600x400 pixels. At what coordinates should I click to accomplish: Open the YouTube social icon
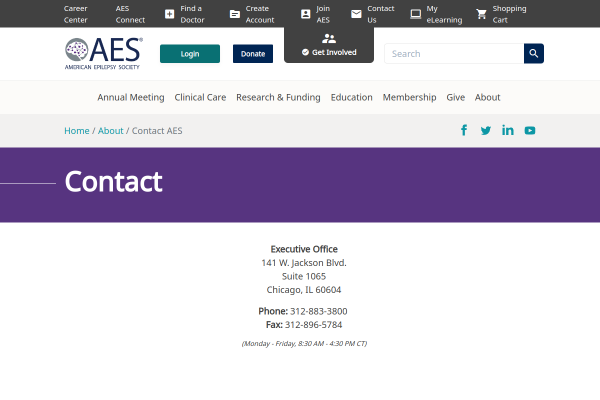click(530, 131)
